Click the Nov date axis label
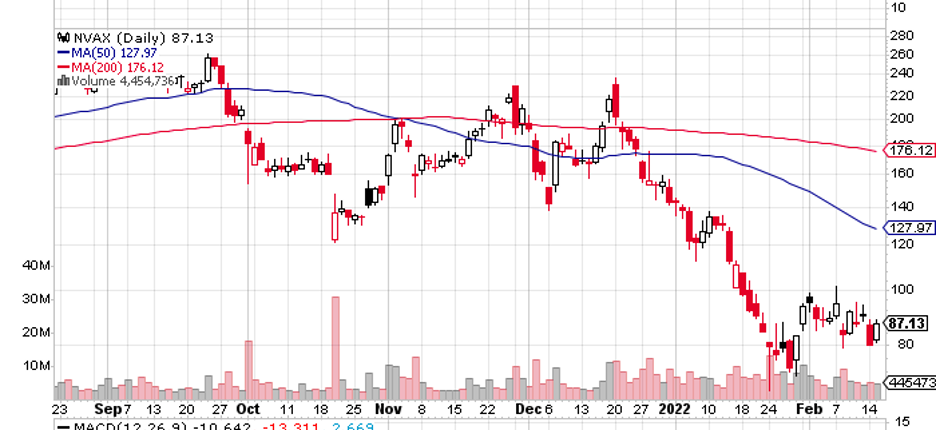The width and height of the screenshot is (936, 430). (x=388, y=409)
